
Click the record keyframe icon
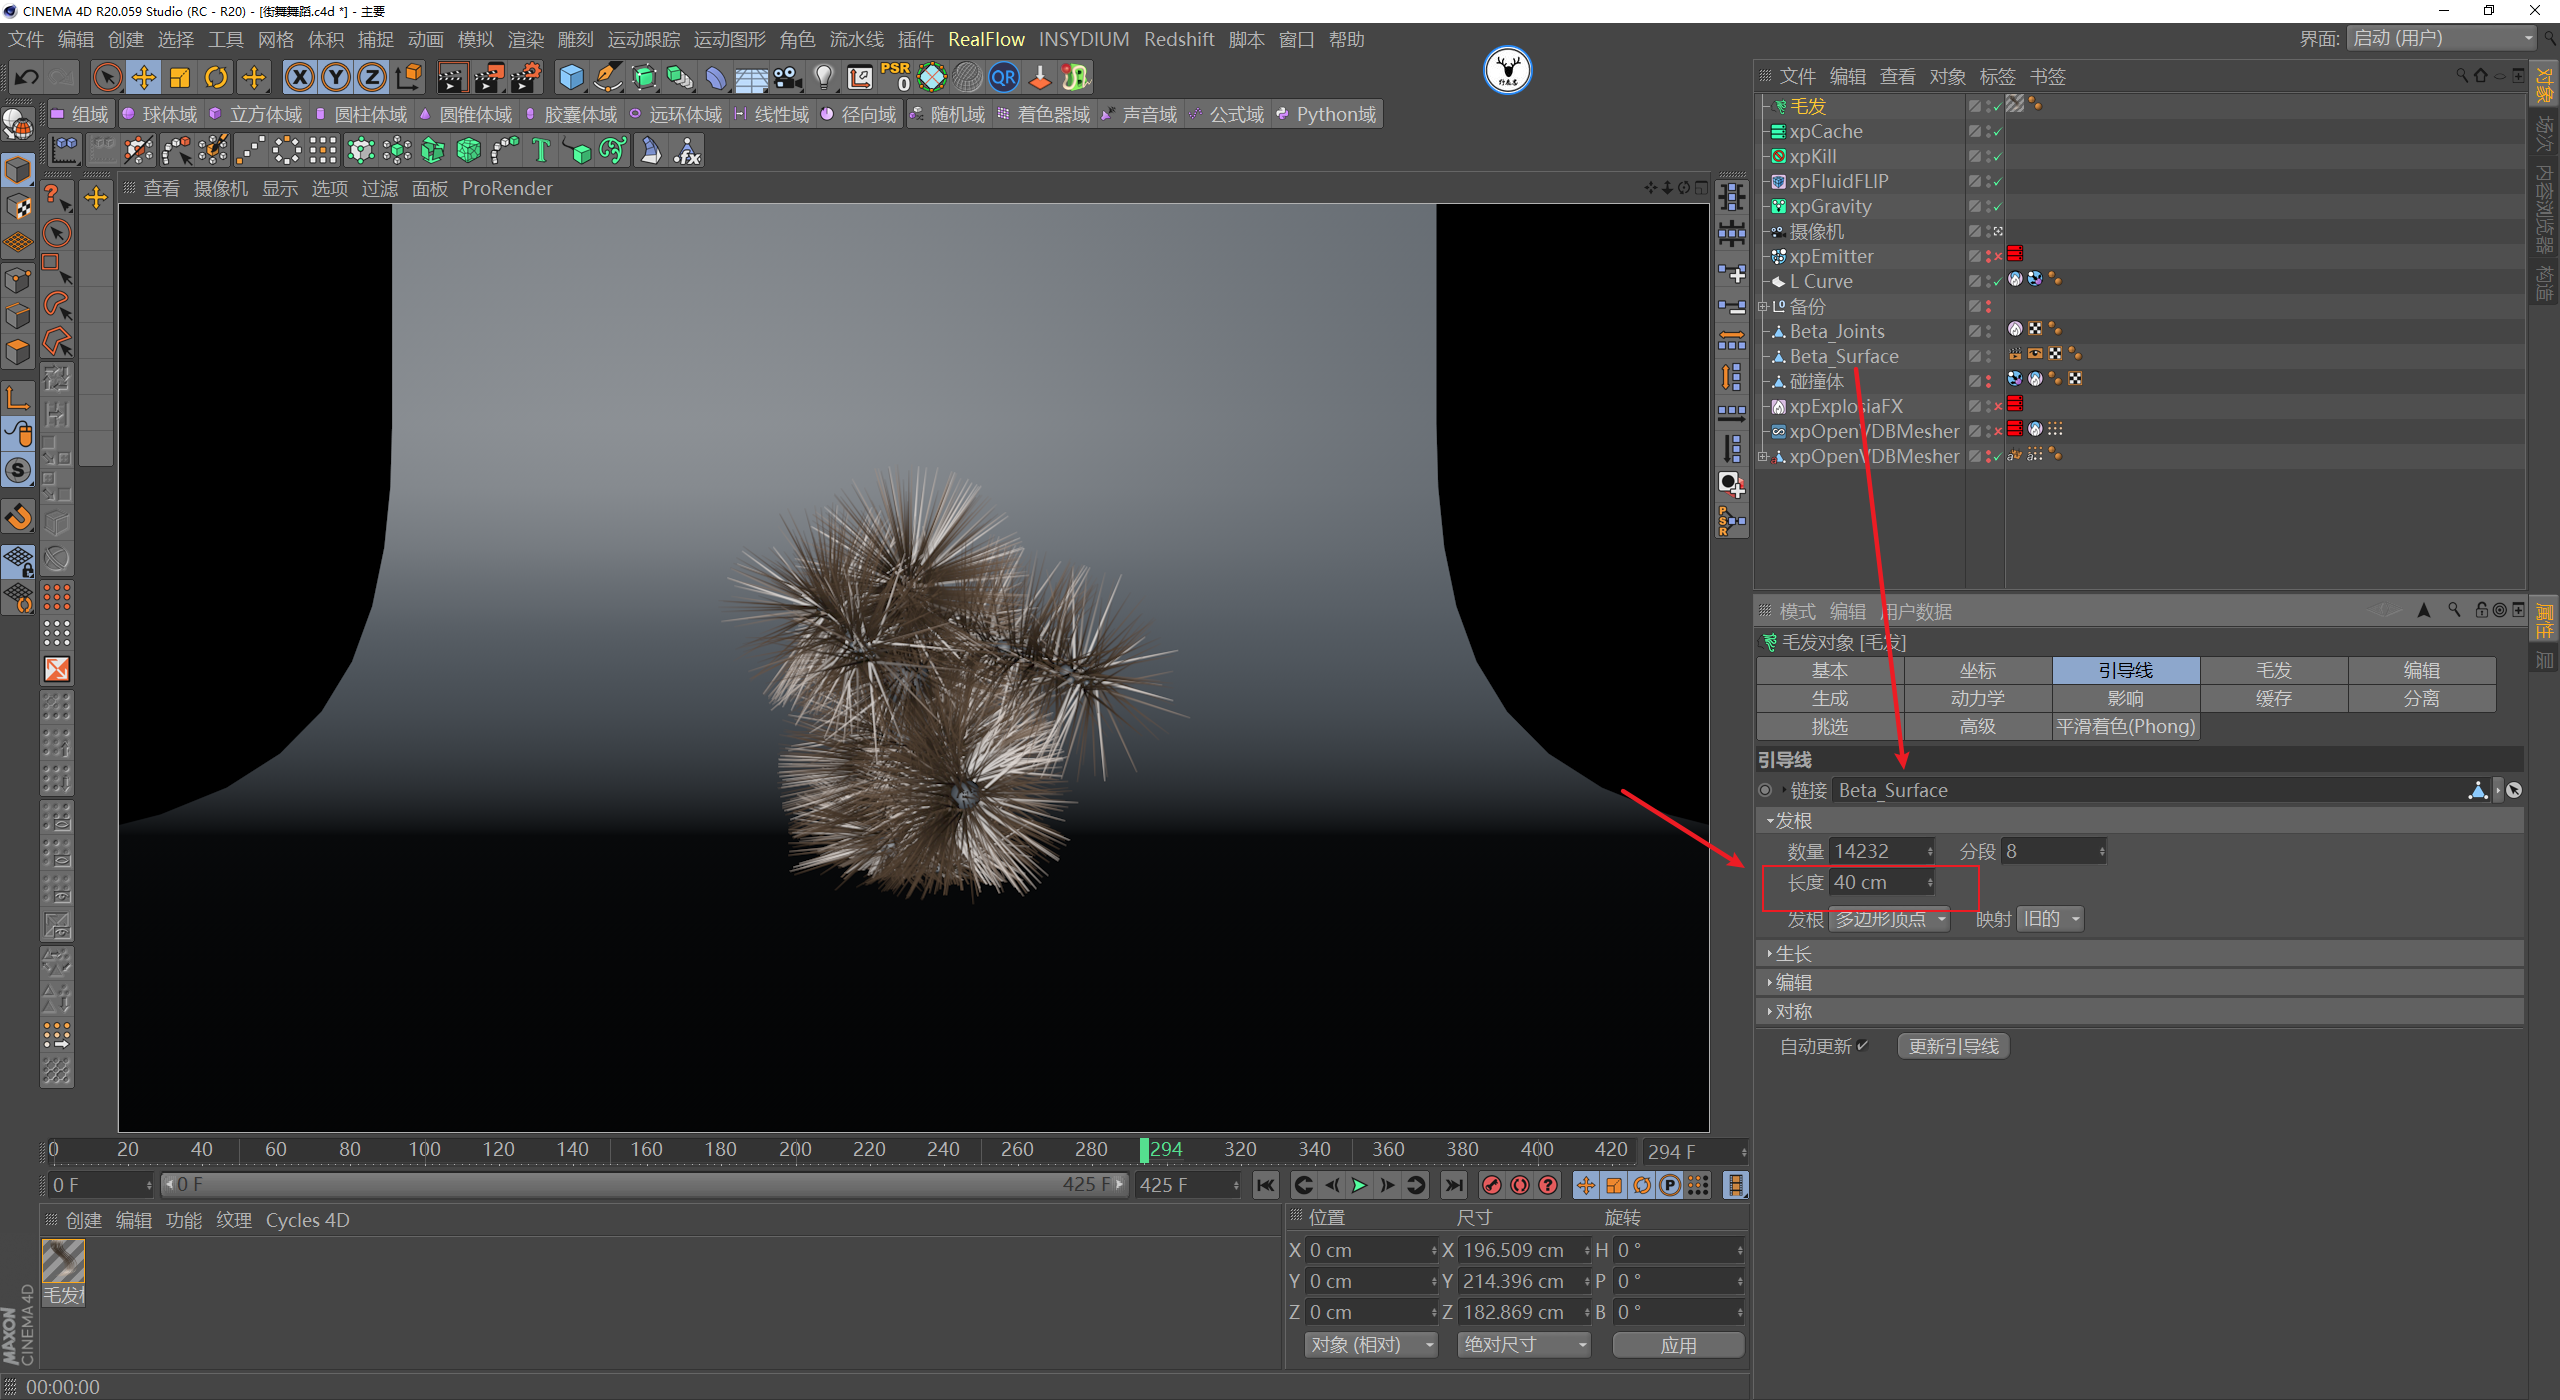tap(1492, 1185)
